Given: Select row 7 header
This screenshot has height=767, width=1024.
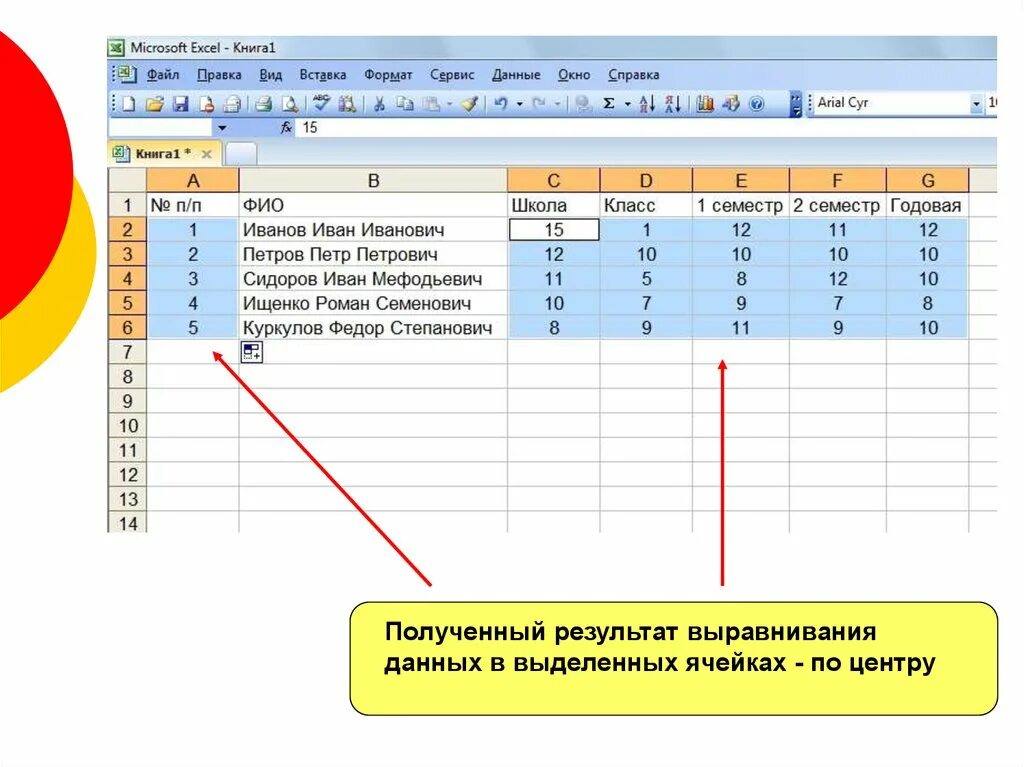Looking at the screenshot, I should point(127,352).
